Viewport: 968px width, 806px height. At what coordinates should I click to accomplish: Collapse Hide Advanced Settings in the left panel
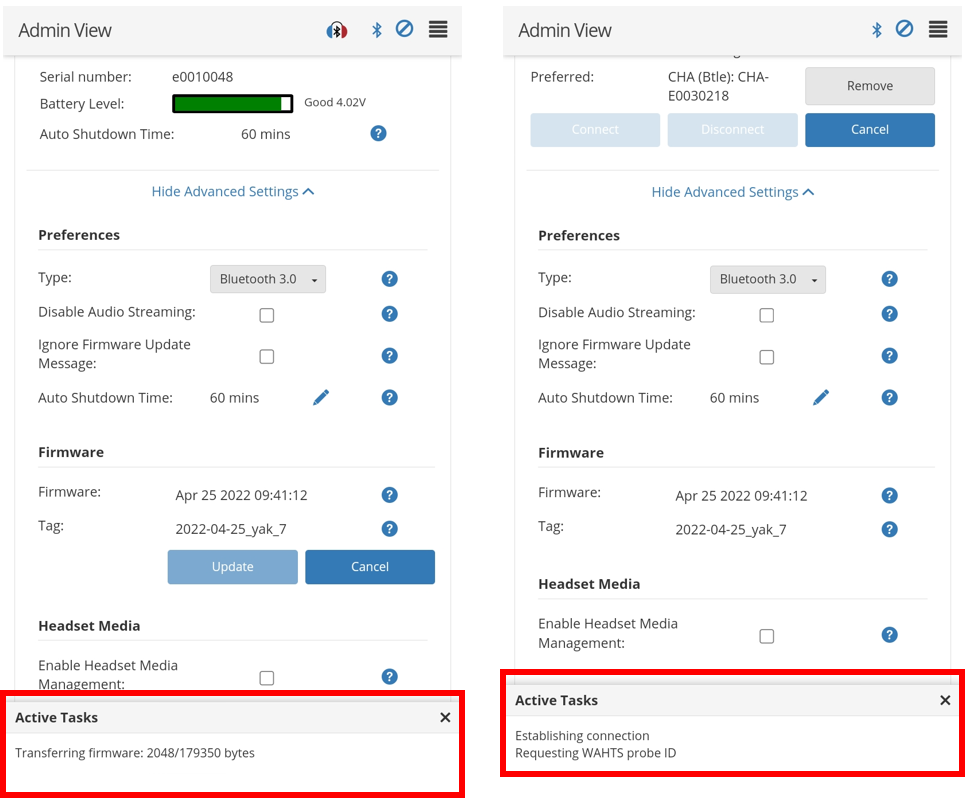[x=233, y=191]
